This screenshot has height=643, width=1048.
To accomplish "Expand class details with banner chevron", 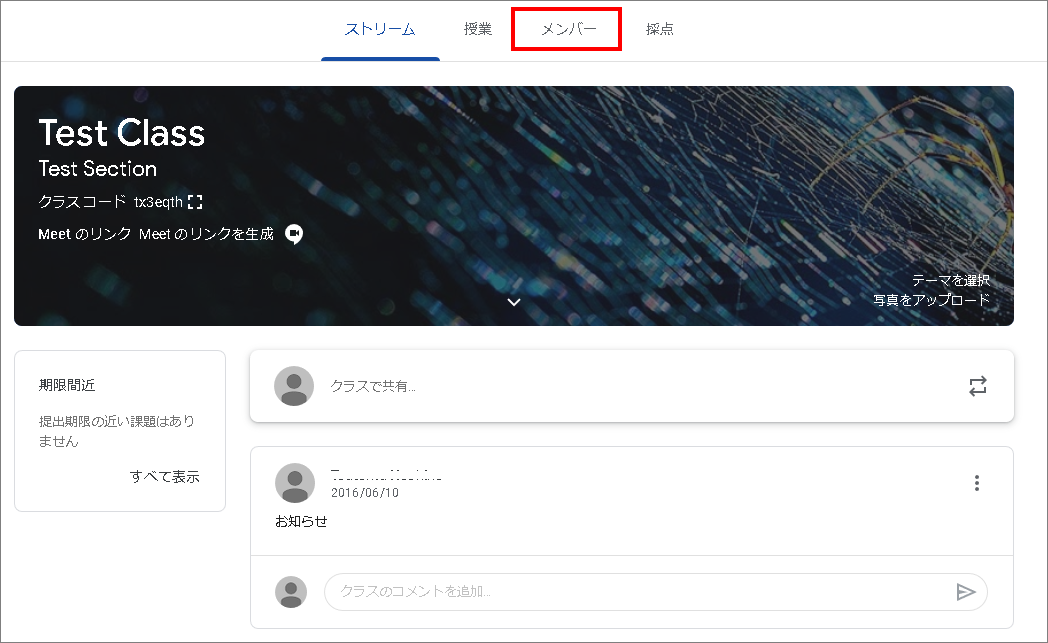I will click(514, 302).
